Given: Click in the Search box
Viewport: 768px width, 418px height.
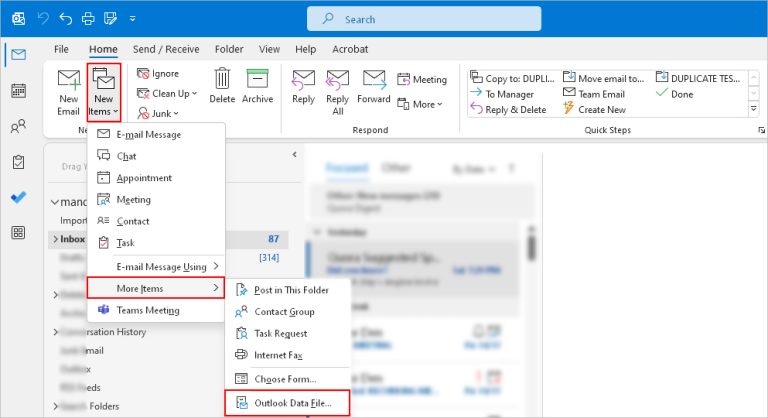Looking at the screenshot, I should [x=424, y=19].
